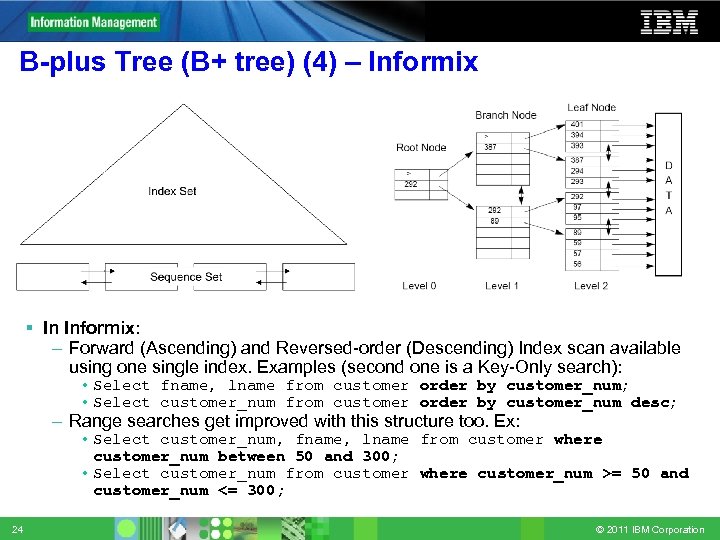Click the Level 2 label
The height and width of the screenshot is (540, 720).
pyautogui.click(x=591, y=286)
